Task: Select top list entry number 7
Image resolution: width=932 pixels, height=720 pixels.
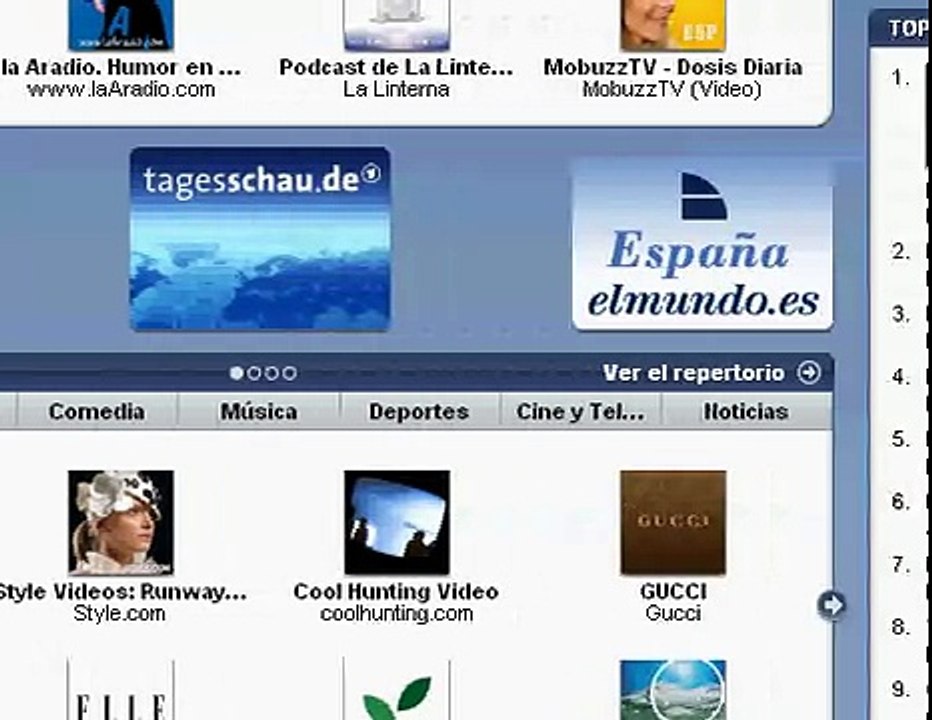Action: point(901,564)
